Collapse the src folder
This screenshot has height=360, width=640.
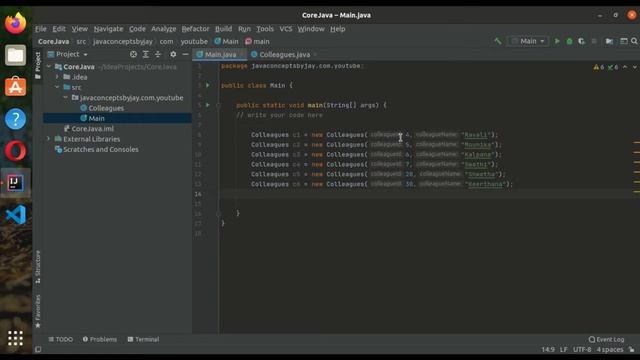[57, 87]
